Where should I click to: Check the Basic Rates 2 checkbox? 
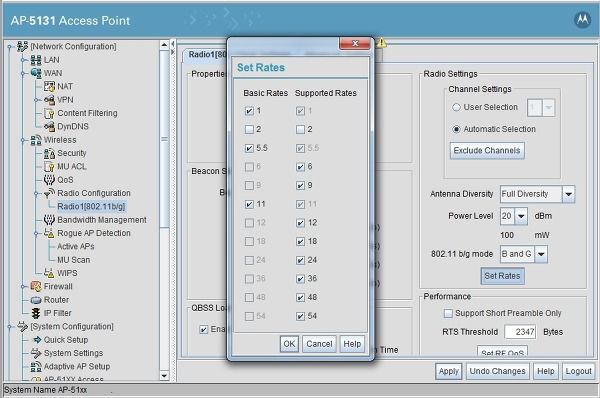(249, 129)
